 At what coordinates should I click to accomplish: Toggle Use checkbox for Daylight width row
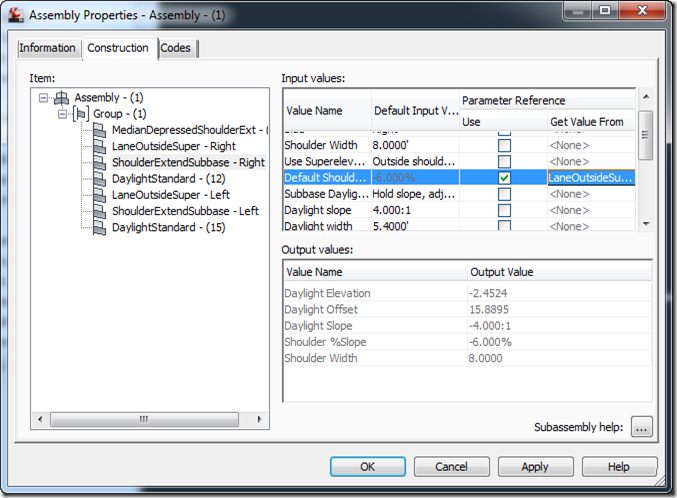tap(504, 225)
